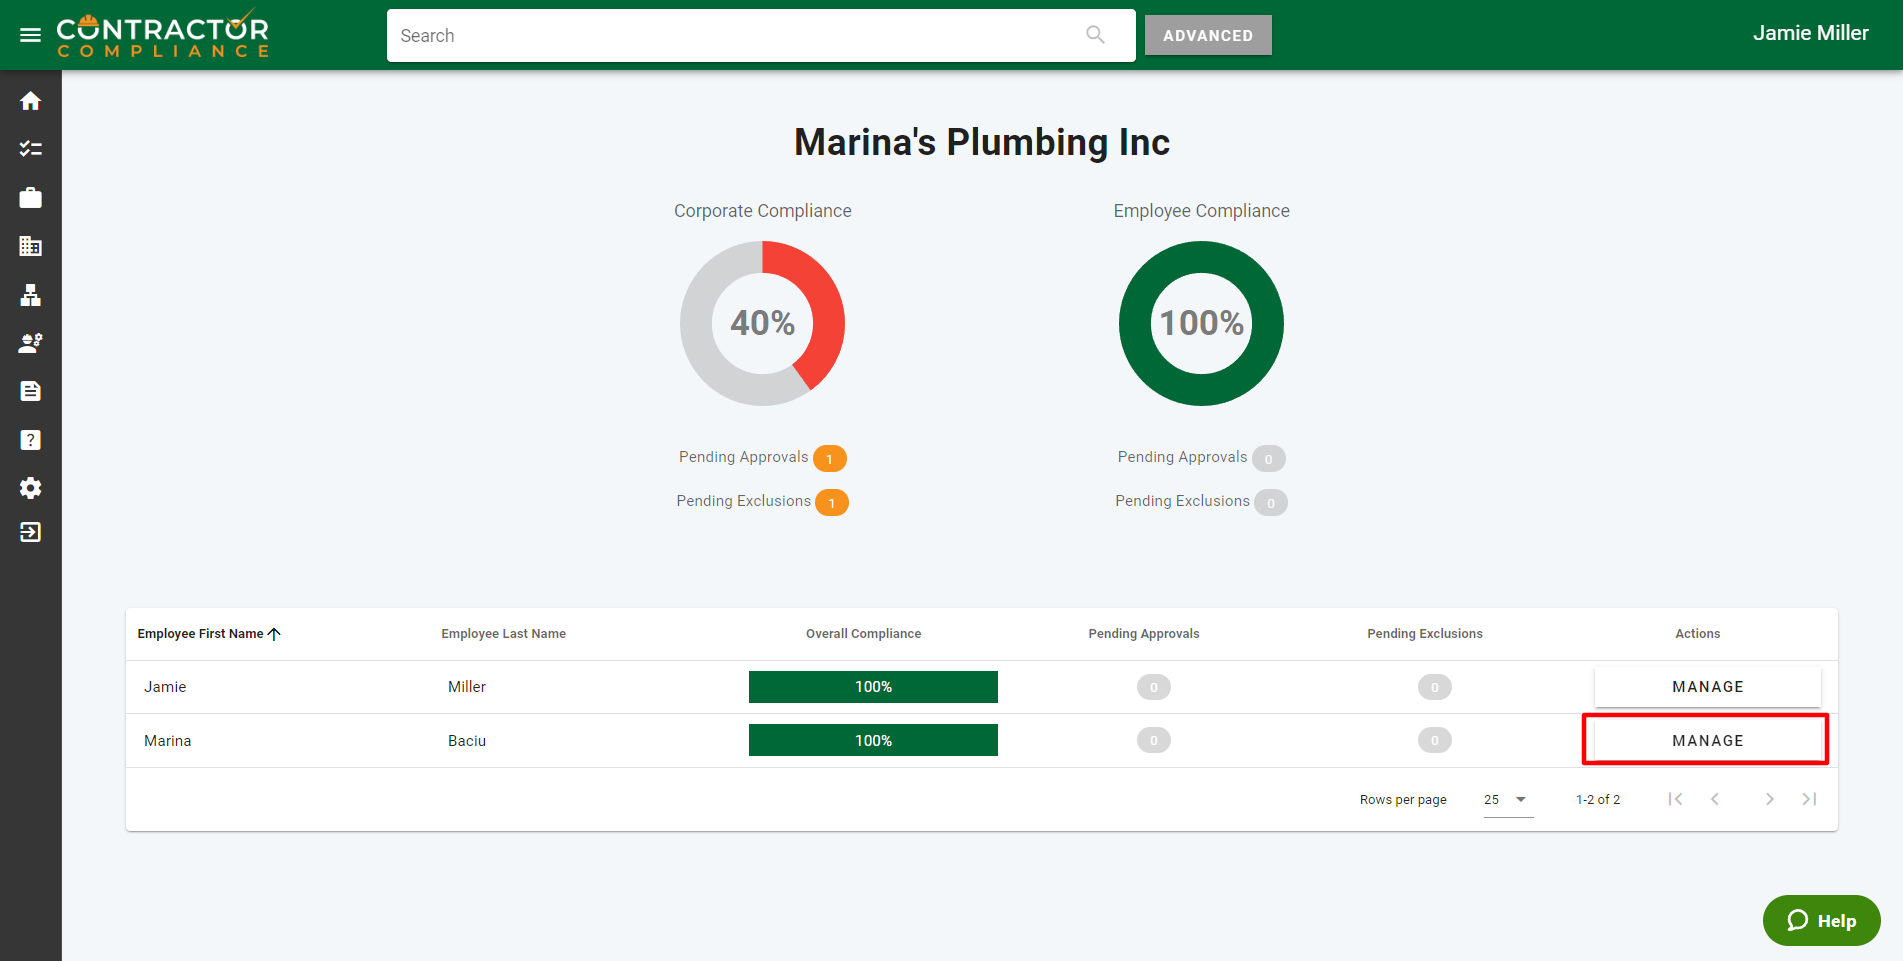Open Jamie Miller user menu
1903x961 pixels.
[1810, 33]
